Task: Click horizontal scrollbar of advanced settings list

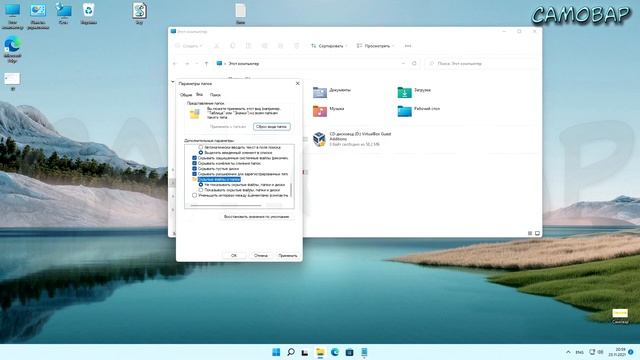Action: point(227,205)
